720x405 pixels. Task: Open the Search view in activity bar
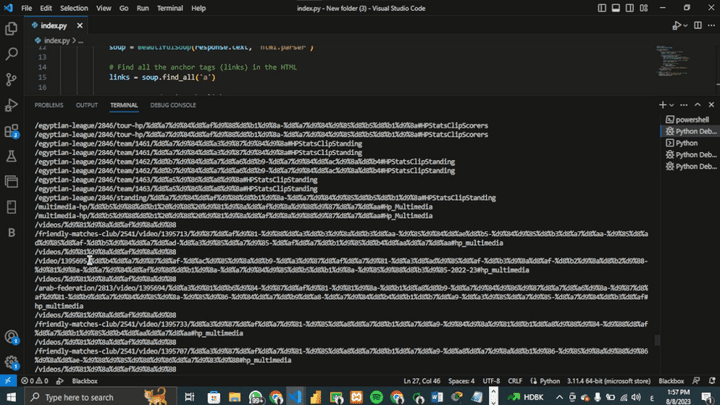pyautogui.click(x=11, y=54)
